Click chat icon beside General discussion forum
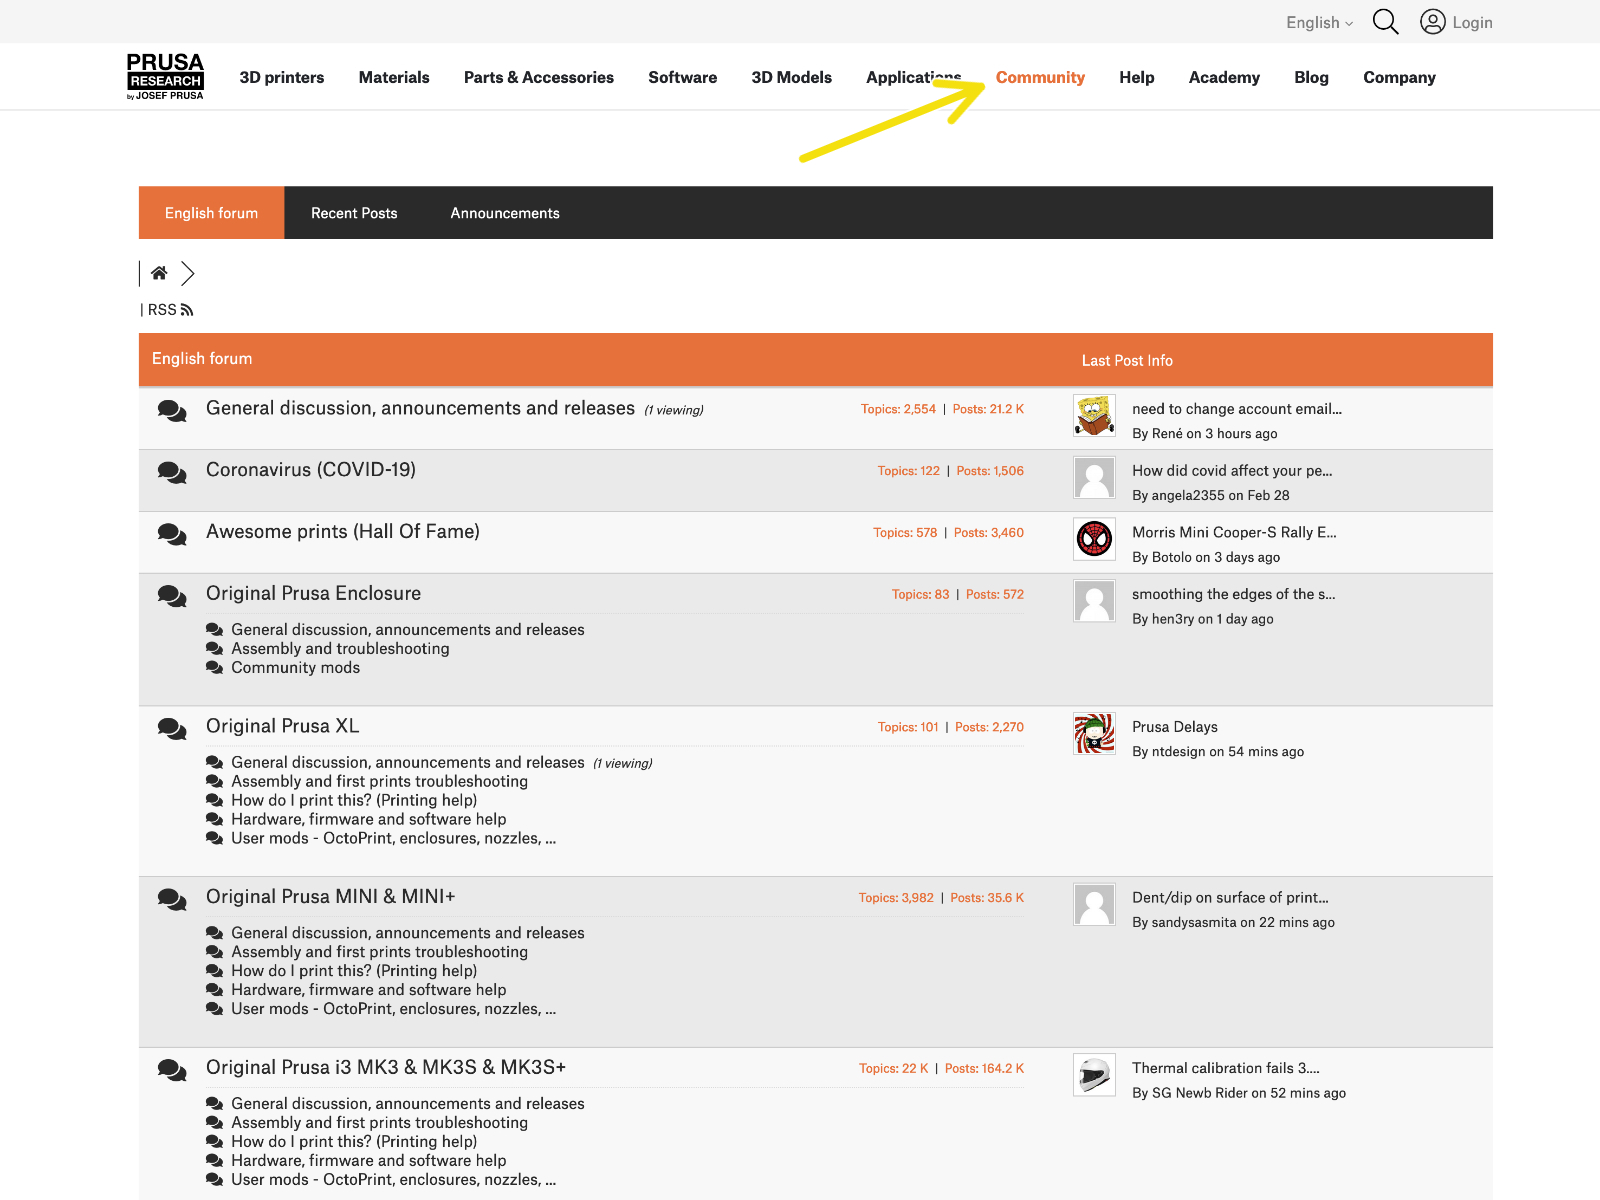 point(172,411)
